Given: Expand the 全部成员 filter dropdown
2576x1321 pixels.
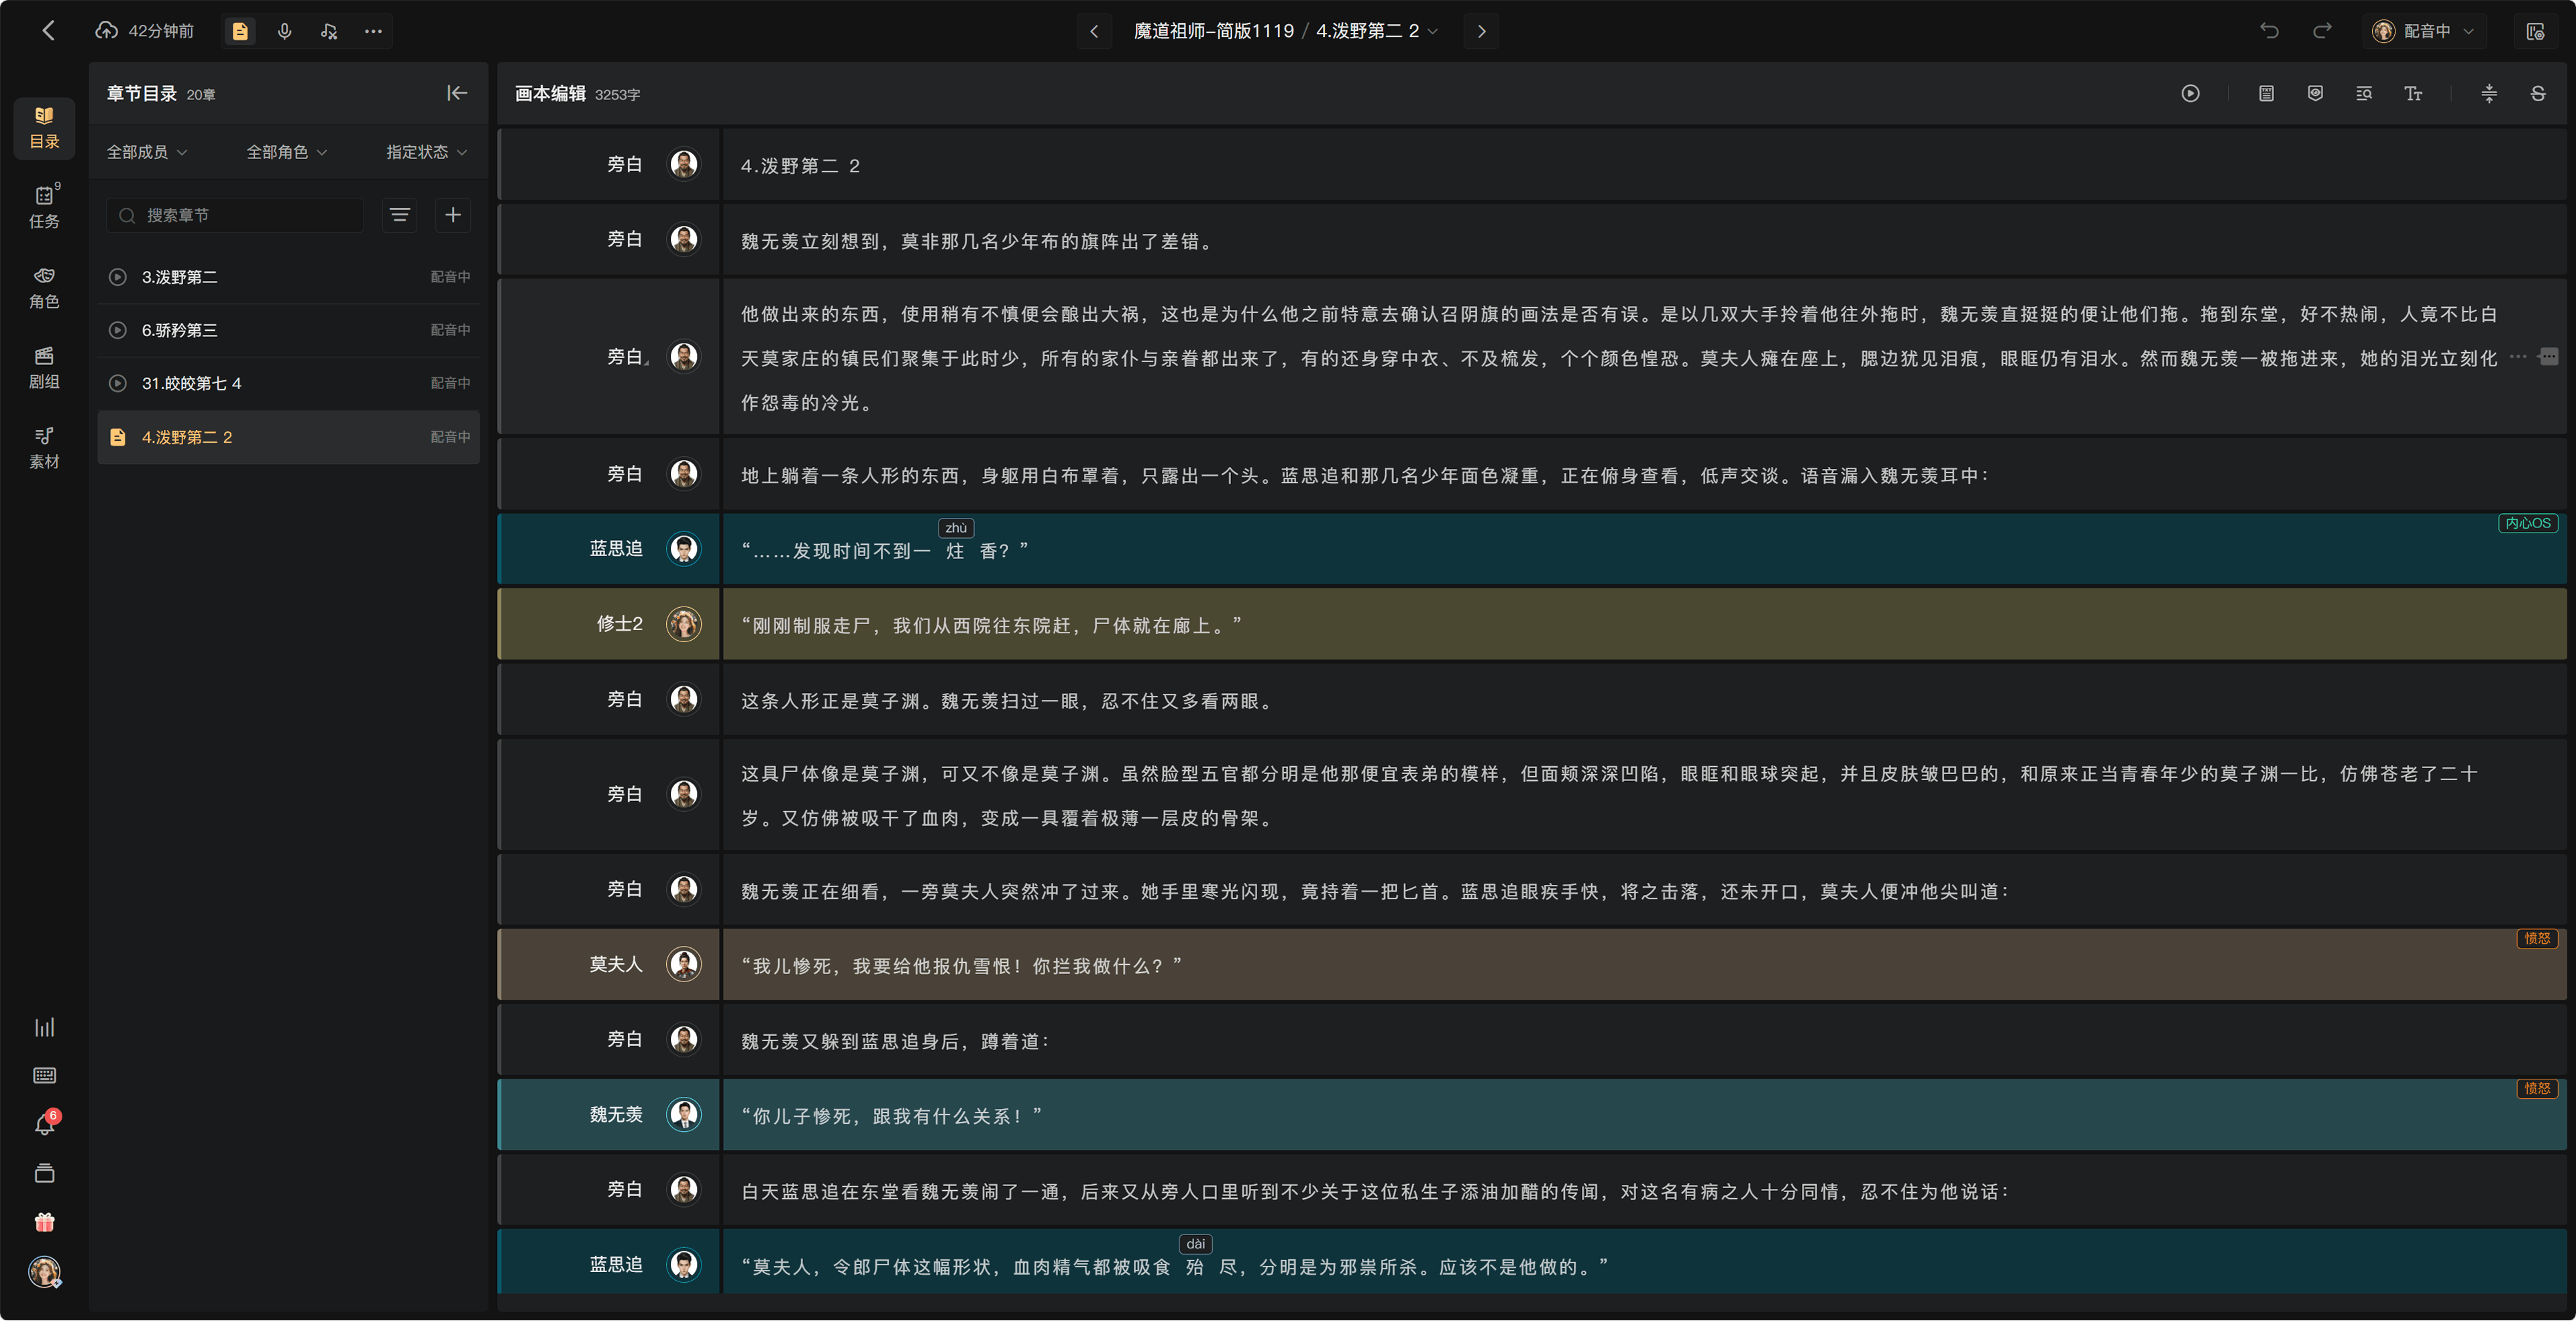Looking at the screenshot, I should (x=147, y=152).
